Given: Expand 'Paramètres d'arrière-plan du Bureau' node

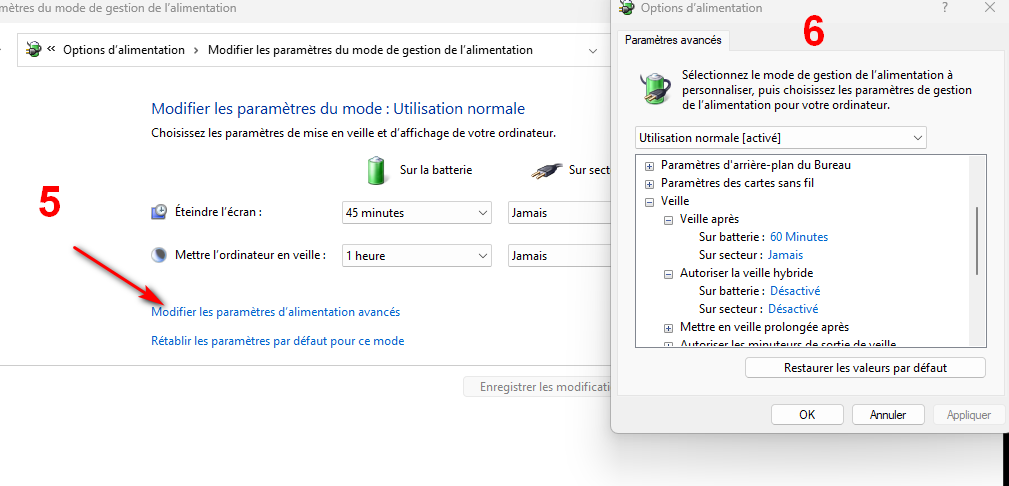Looking at the screenshot, I should click(x=649, y=165).
